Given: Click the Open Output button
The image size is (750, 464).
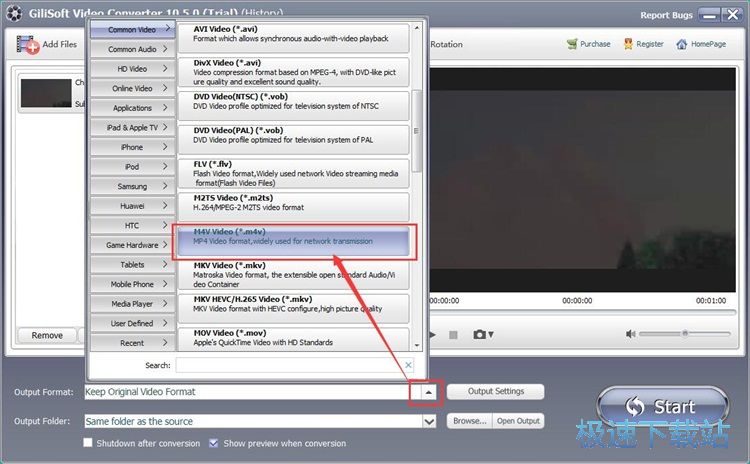Looking at the screenshot, I should [518, 421].
